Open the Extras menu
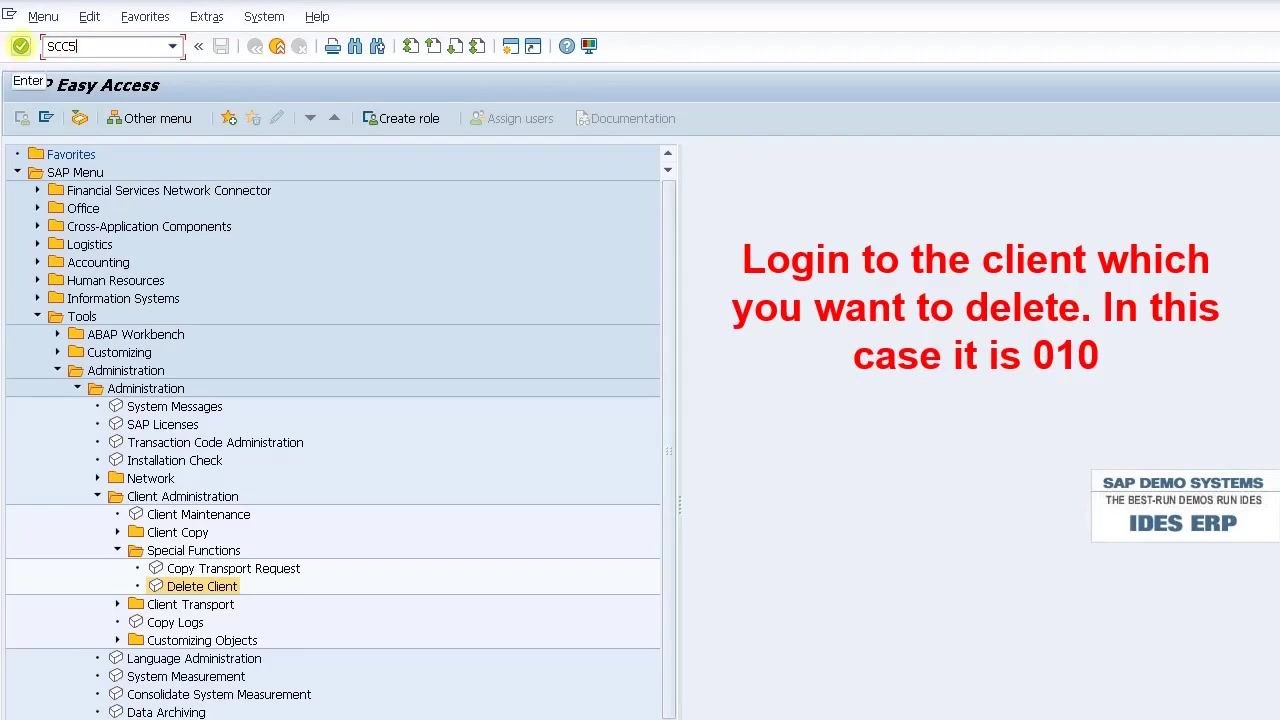This screenshot has width=1280, height=720. coord(207,17)
